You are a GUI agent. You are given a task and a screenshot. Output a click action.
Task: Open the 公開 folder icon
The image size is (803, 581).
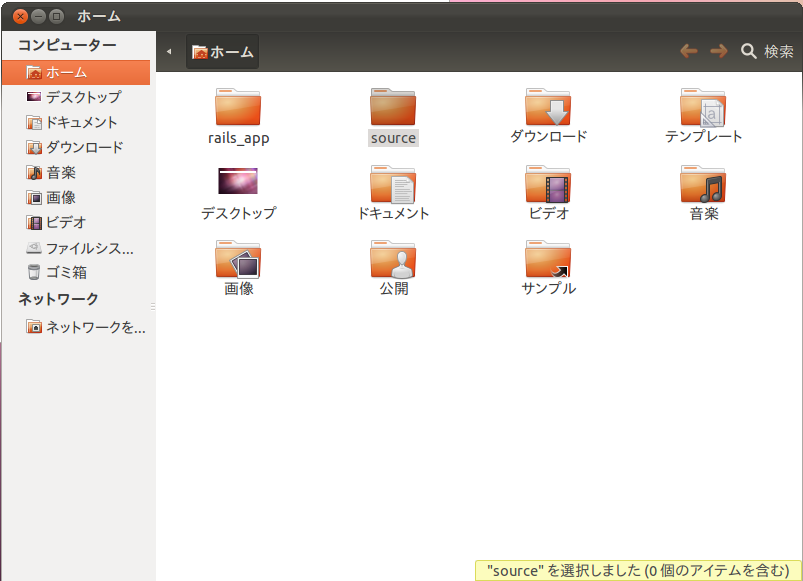(393, 259)
